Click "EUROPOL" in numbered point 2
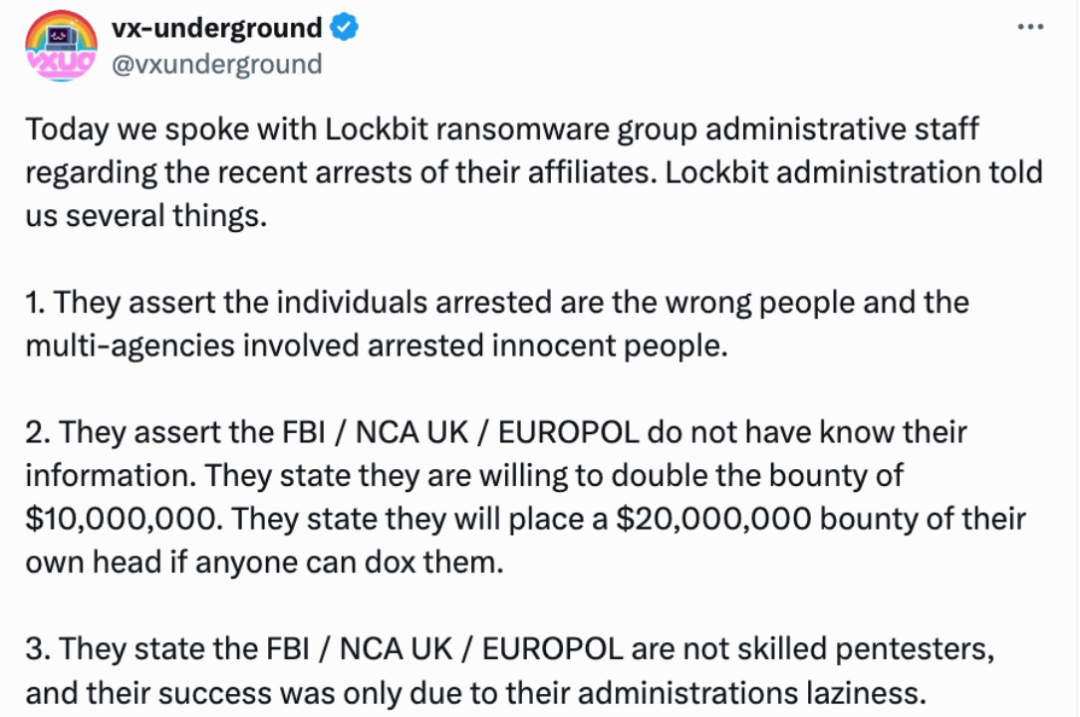1080x717 pixels. click(x=568, y=433)
